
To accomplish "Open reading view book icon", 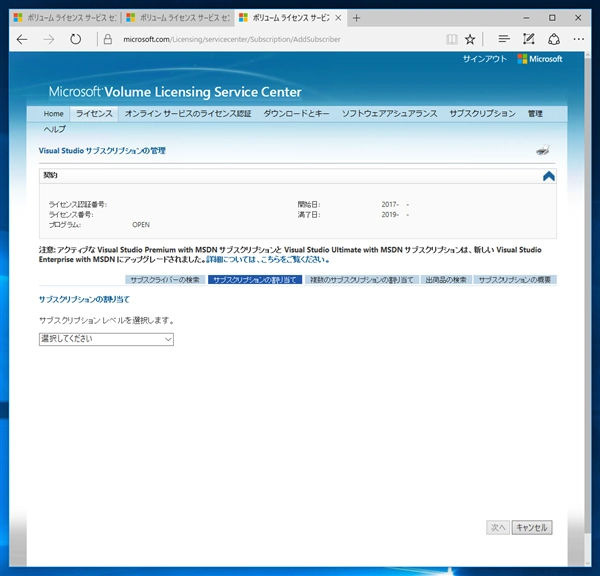I will tap(452, 39).
